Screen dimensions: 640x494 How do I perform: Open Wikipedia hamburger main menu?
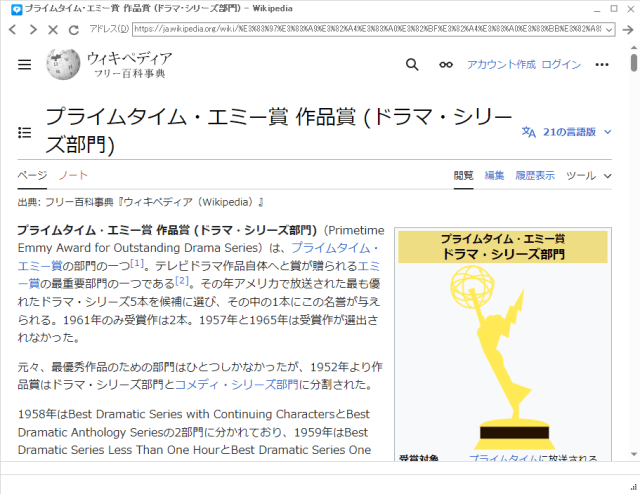(x=24, y=65)
